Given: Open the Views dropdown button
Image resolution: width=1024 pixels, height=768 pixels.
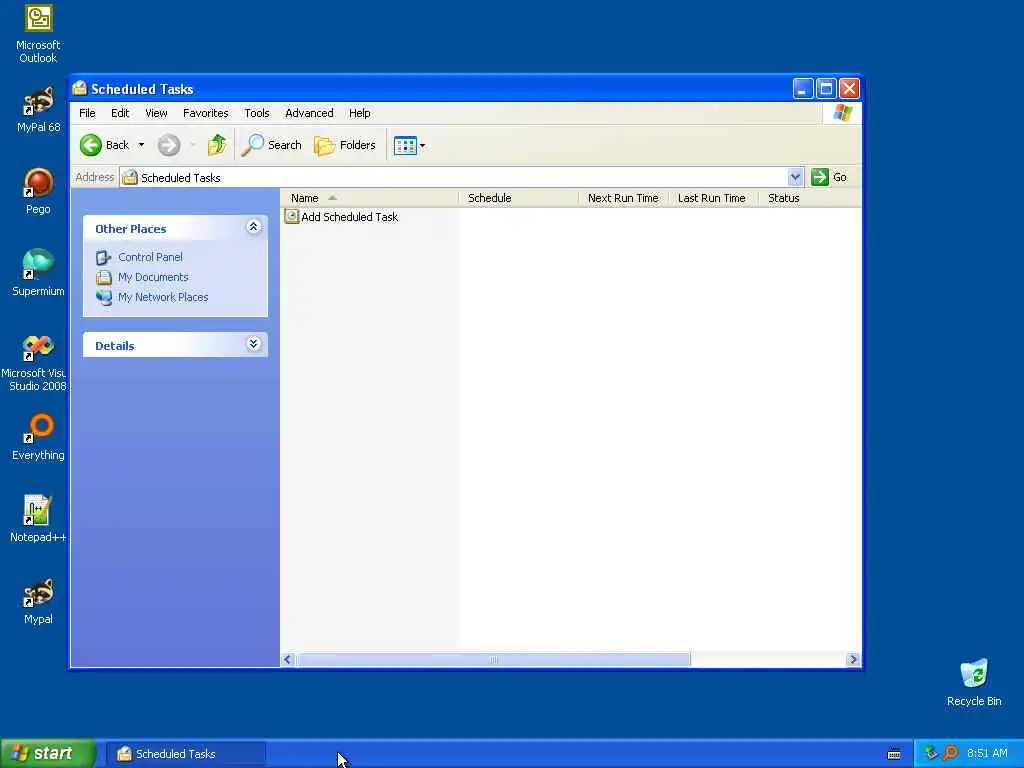Looking at the screenshot, I should 409,145.
